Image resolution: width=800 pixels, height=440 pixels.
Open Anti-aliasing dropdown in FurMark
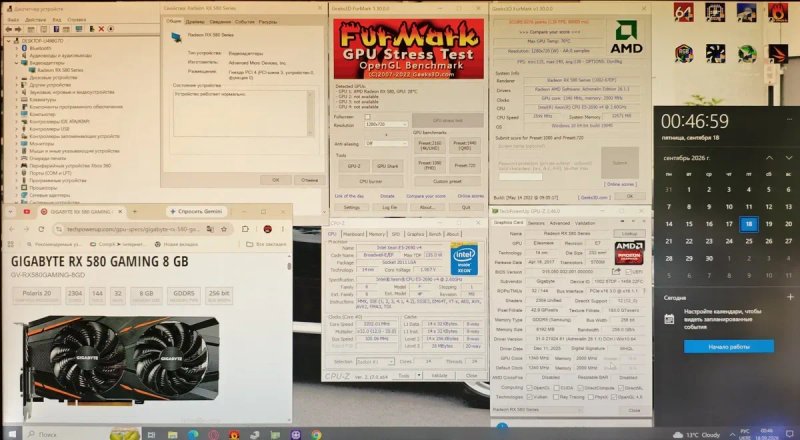point(386,144)
